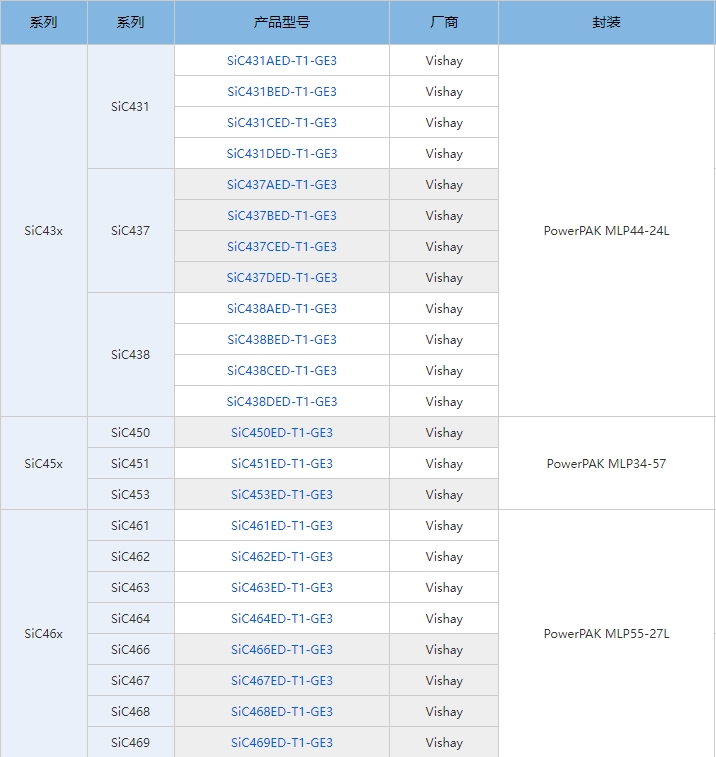This screenshot has width=716, height=757.
Task: Select the SiC45x series cell
Action: click(x=44, y=464)
